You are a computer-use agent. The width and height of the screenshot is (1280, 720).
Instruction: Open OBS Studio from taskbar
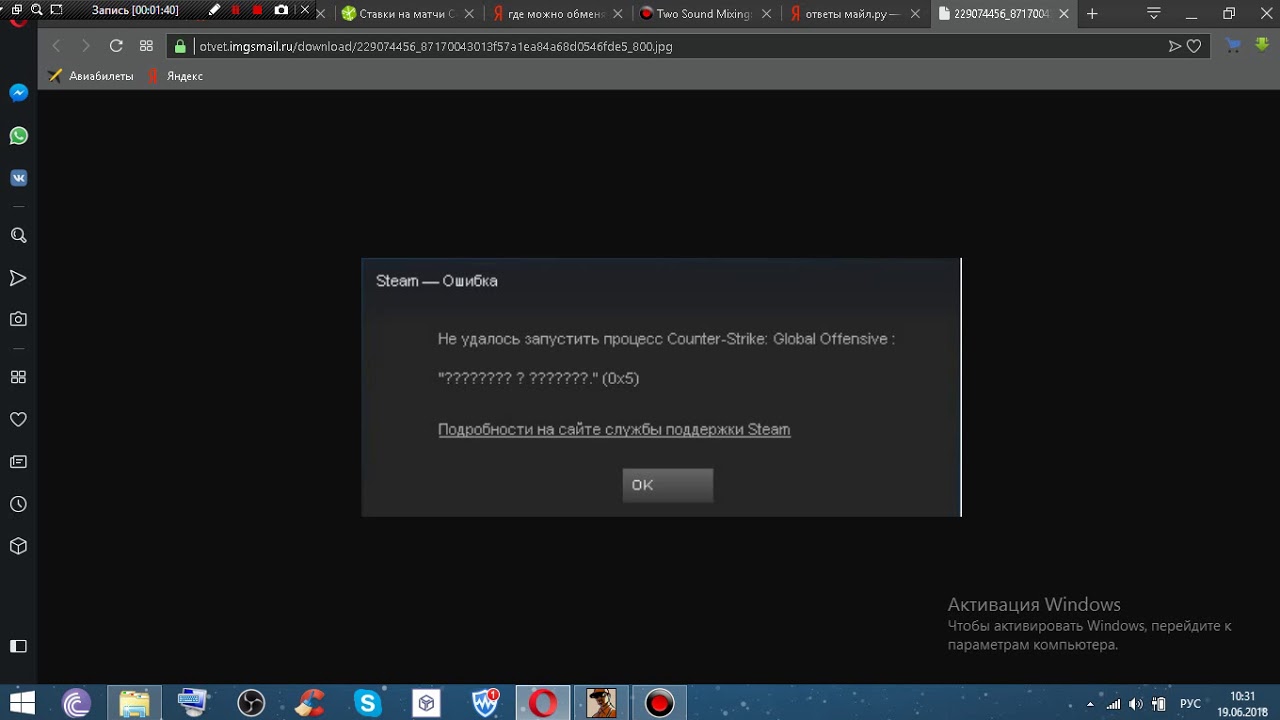(x=251, y=703)
